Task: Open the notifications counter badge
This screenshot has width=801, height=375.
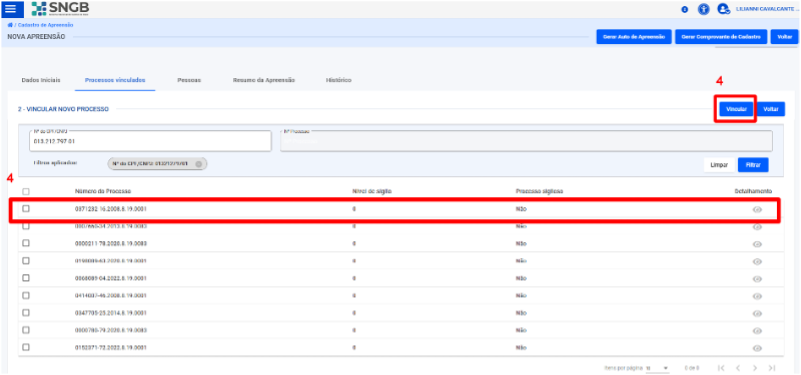Action: click(x=685, y=10)
